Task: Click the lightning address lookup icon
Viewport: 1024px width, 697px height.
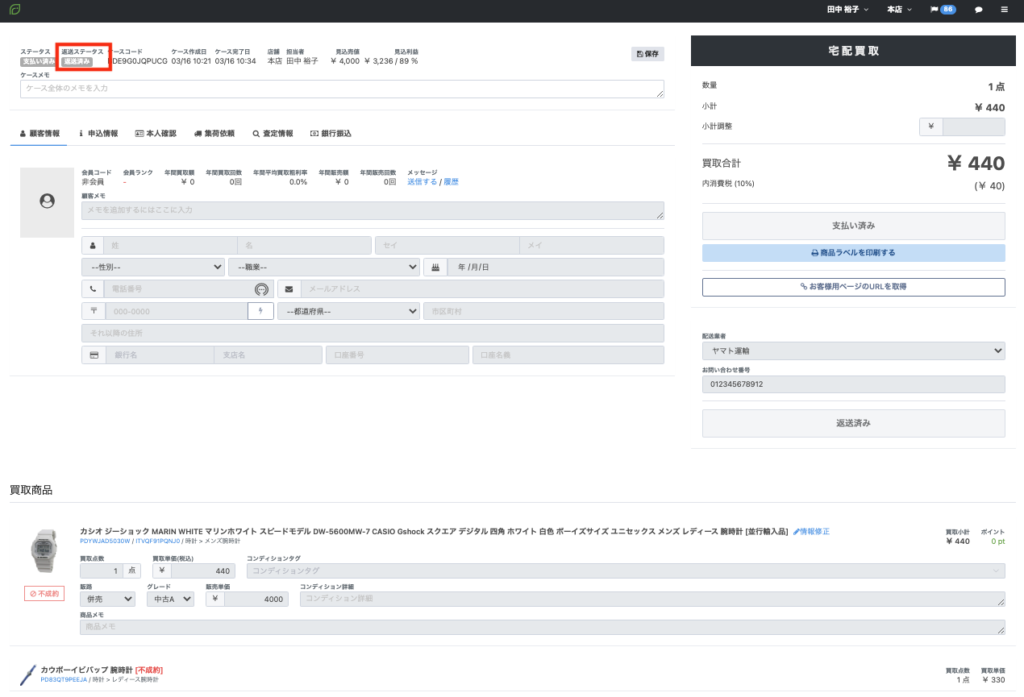Action: coord(260,311)
